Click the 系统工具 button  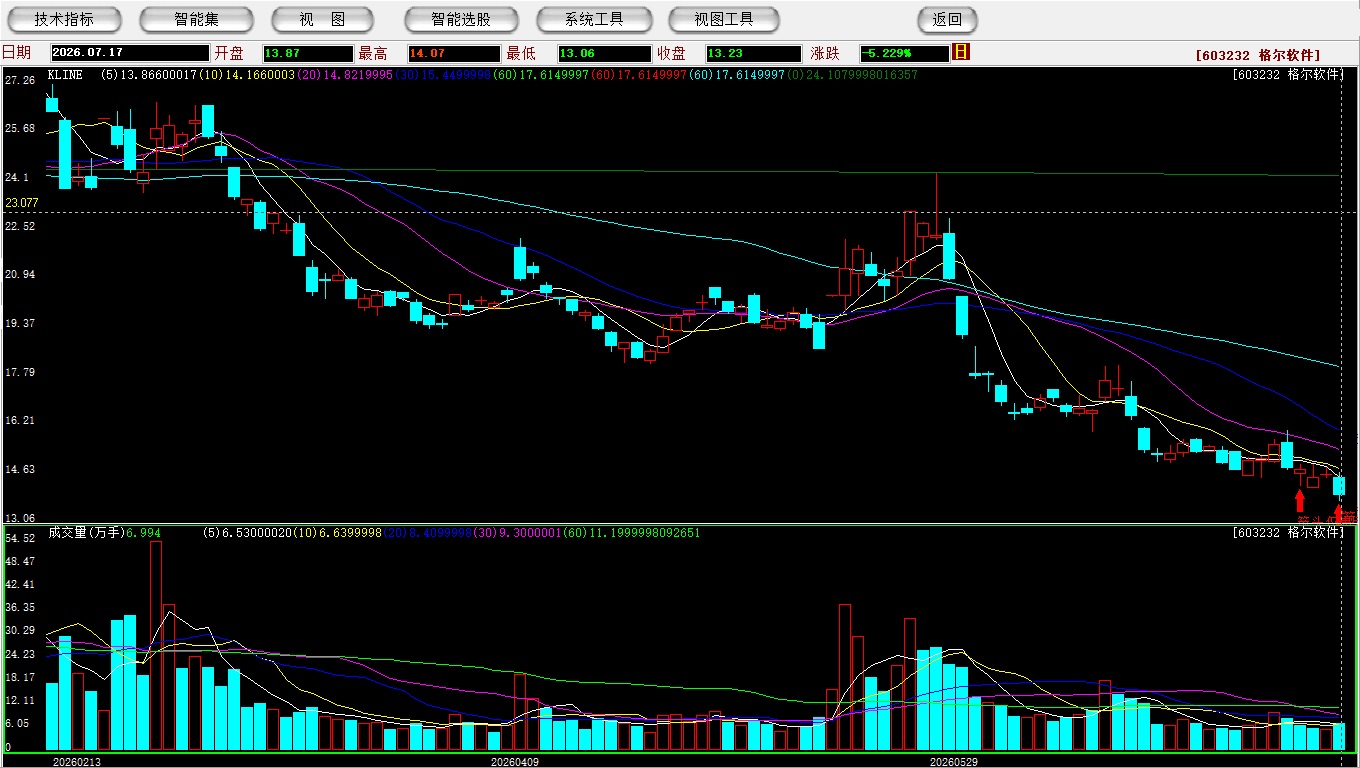click(x=594, y=19)
